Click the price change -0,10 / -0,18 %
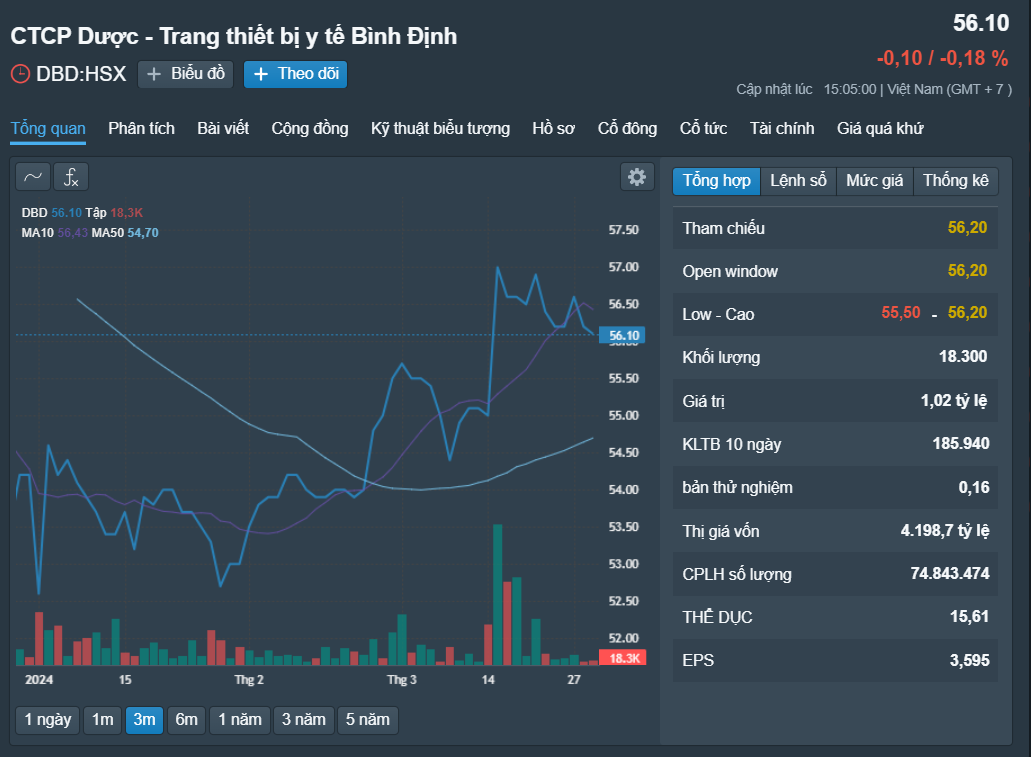Viewport: 1031px width, 757px height. (x=942, y=59)
